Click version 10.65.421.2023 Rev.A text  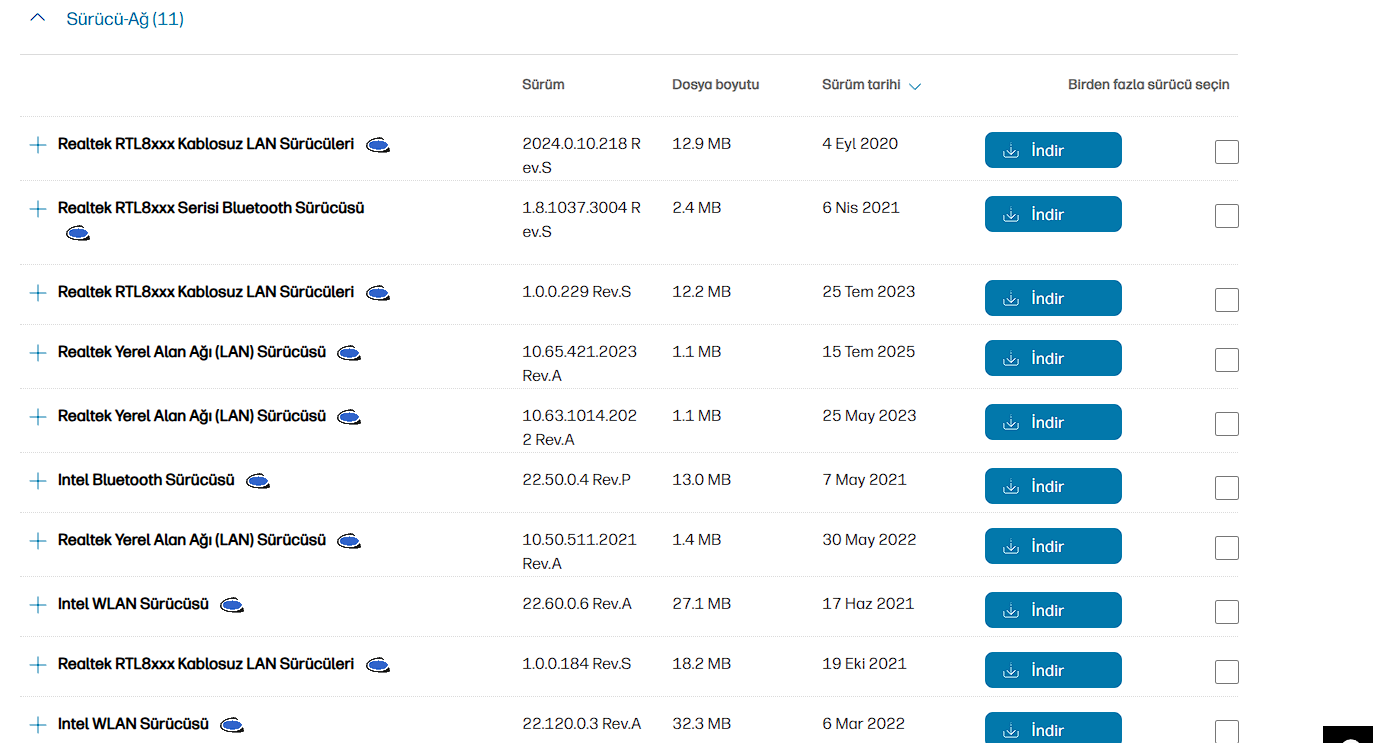(579, 364)
